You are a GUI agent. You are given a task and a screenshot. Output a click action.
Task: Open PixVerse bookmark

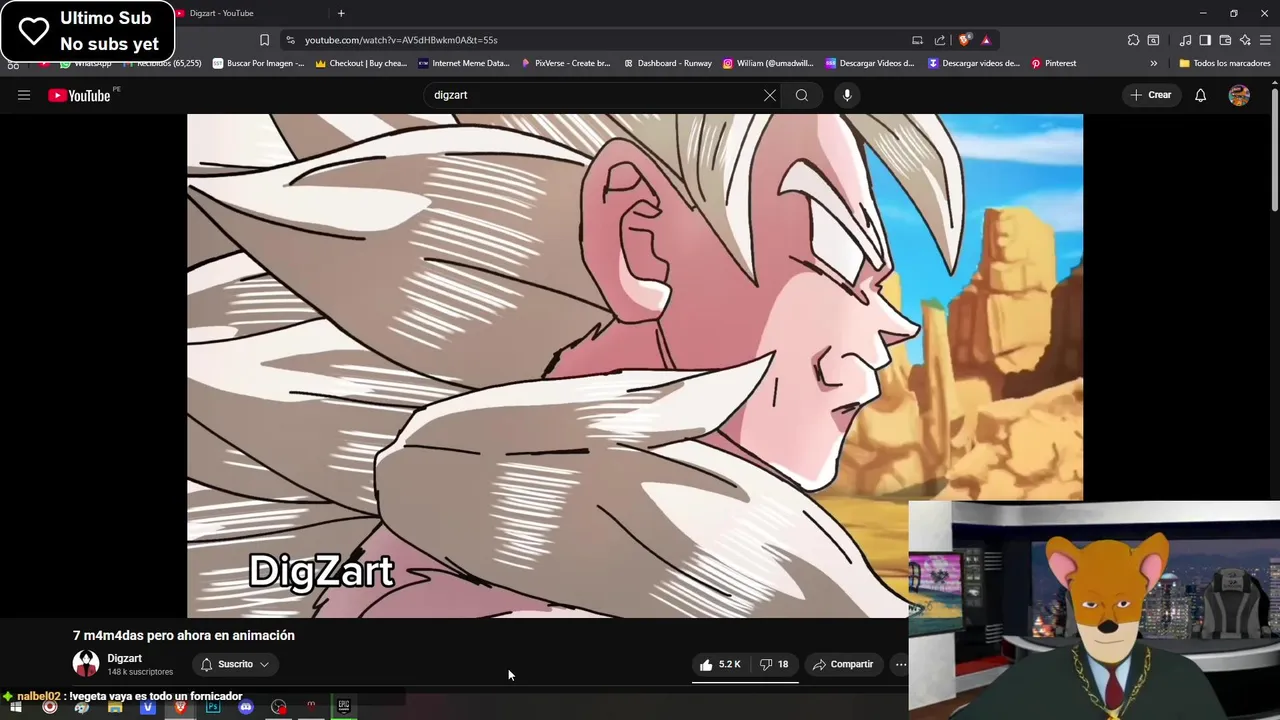(566, 63)
